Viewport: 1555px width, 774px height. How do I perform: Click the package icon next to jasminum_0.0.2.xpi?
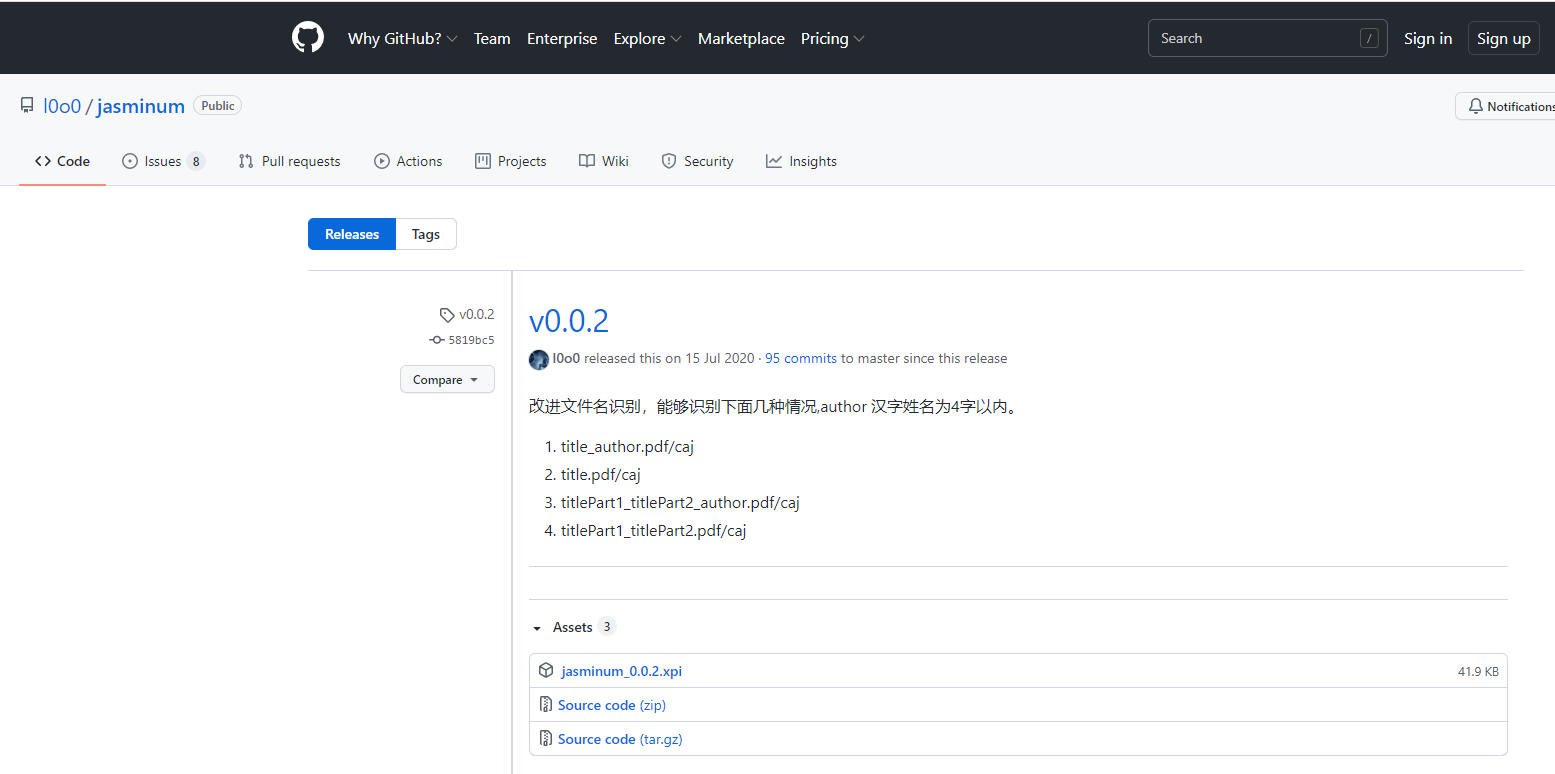[546, 670]
